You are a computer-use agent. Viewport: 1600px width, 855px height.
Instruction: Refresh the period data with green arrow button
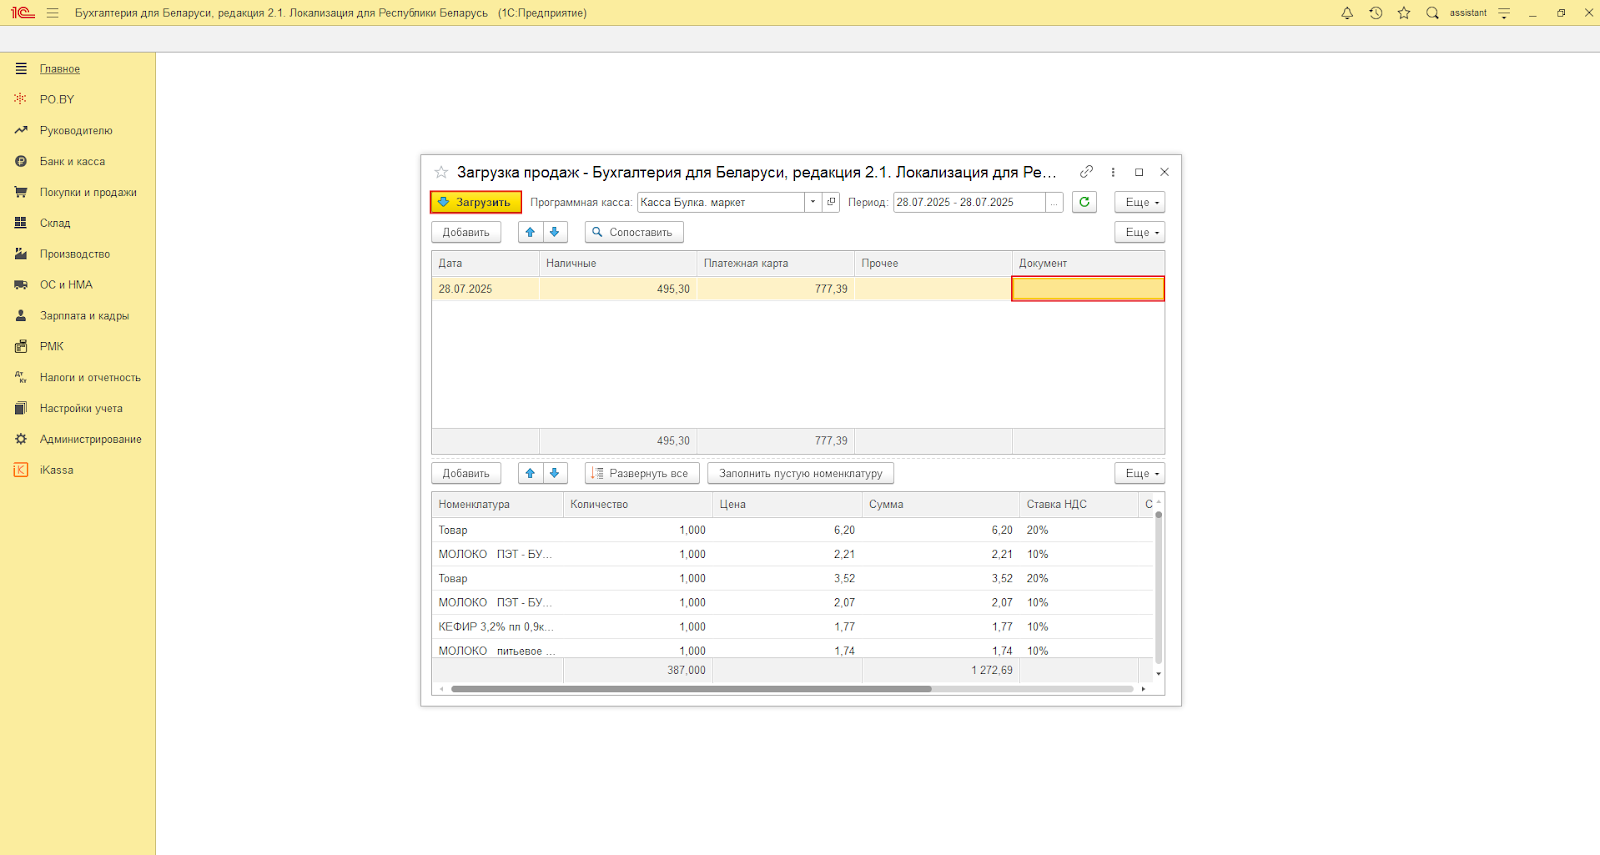(x=1084, y=202)
